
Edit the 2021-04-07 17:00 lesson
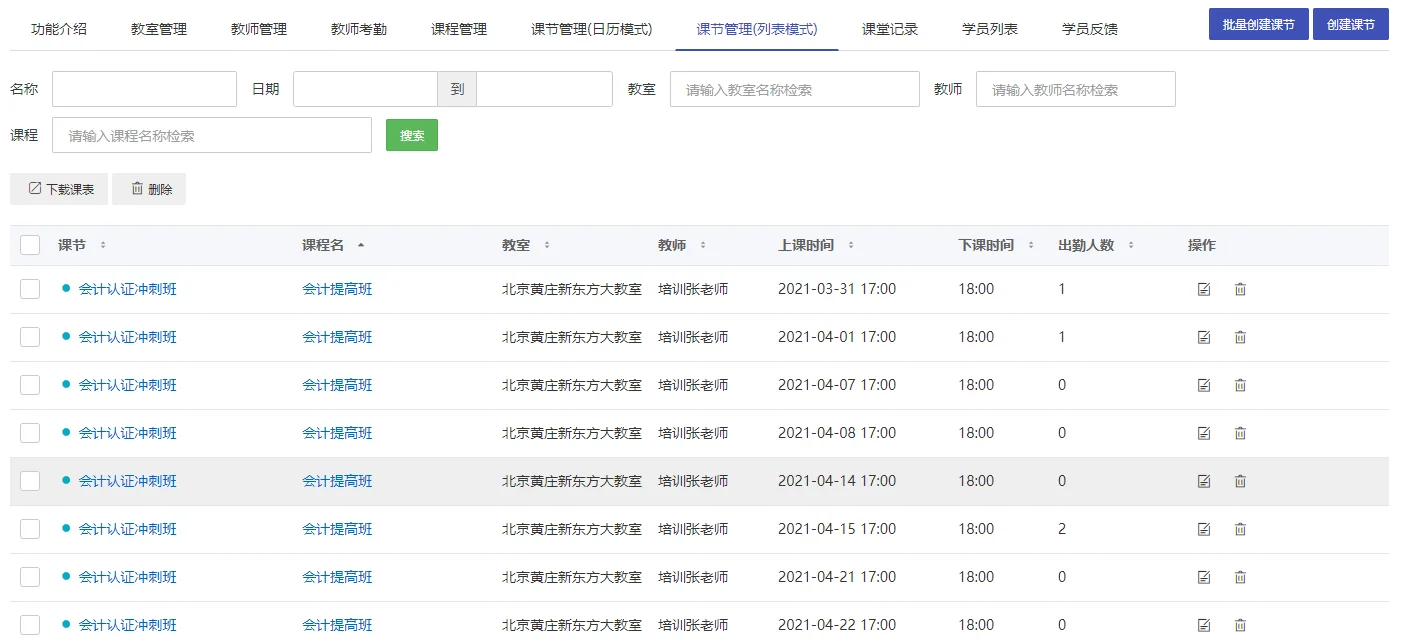click(x=1204, y=386)
